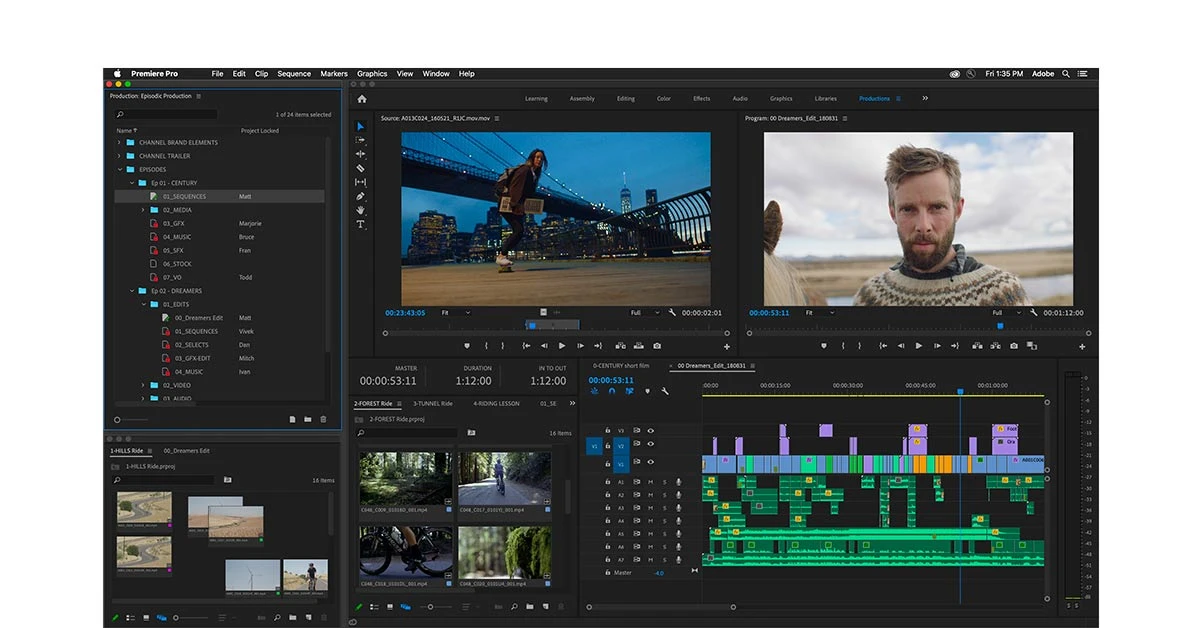This screenshot has height=628, width=1200.
Task: Select the Type tool
Action: pos(361,223)
